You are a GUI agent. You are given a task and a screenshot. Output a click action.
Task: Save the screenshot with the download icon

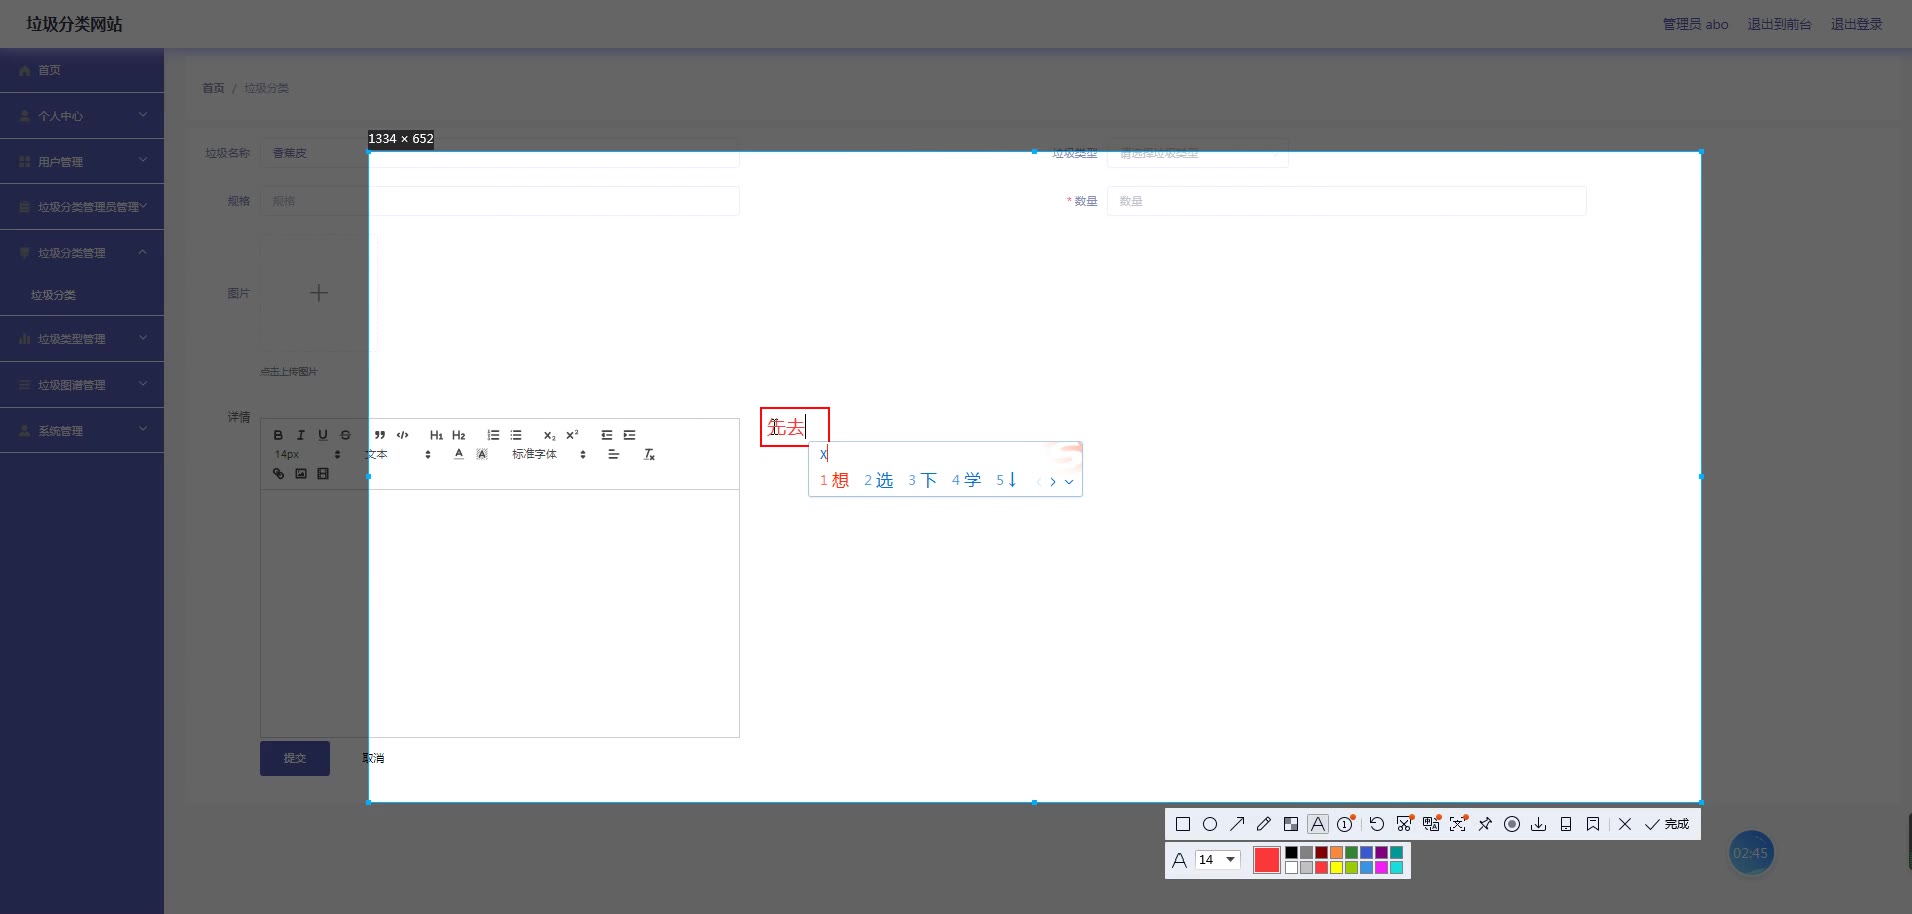click(x=1539, y=824)
